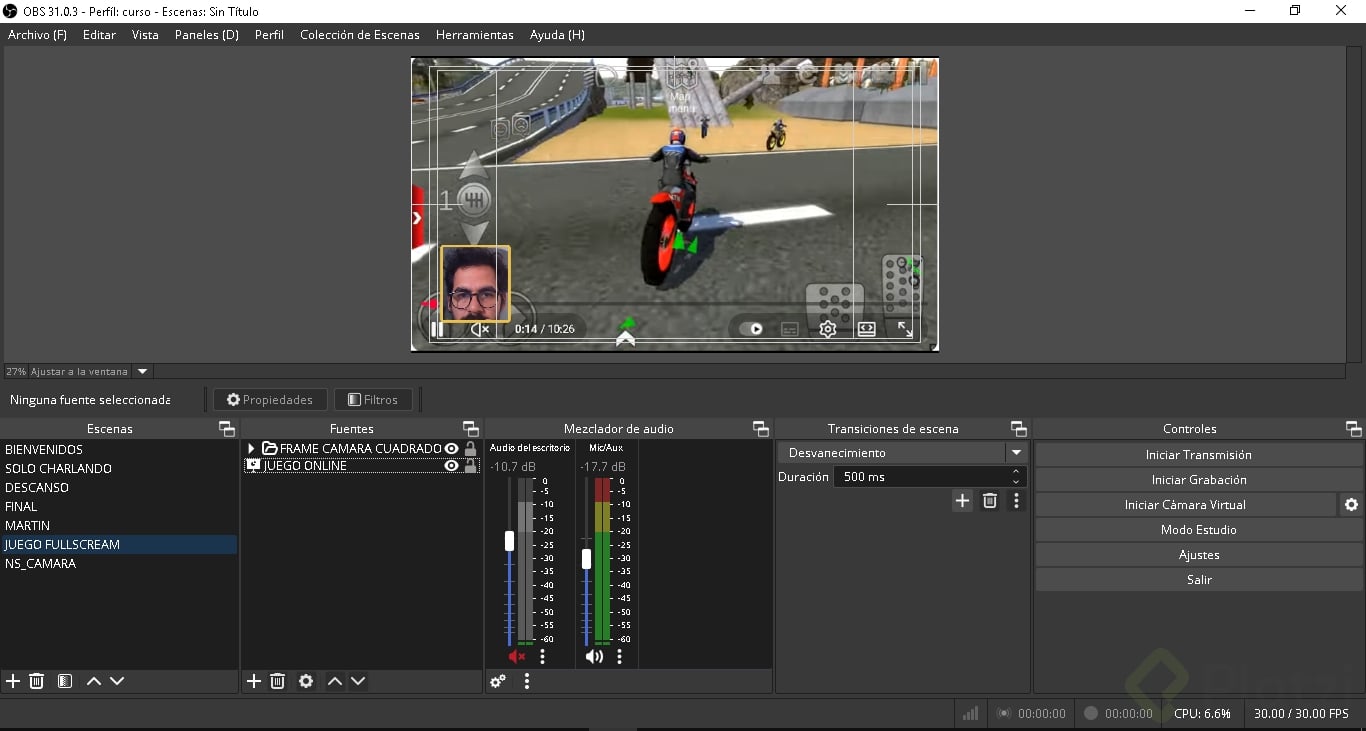The height and width of the screenshot is (731, 1366).
Task: Hide the JUEGO ONLINE source
Action: (452, 466)
